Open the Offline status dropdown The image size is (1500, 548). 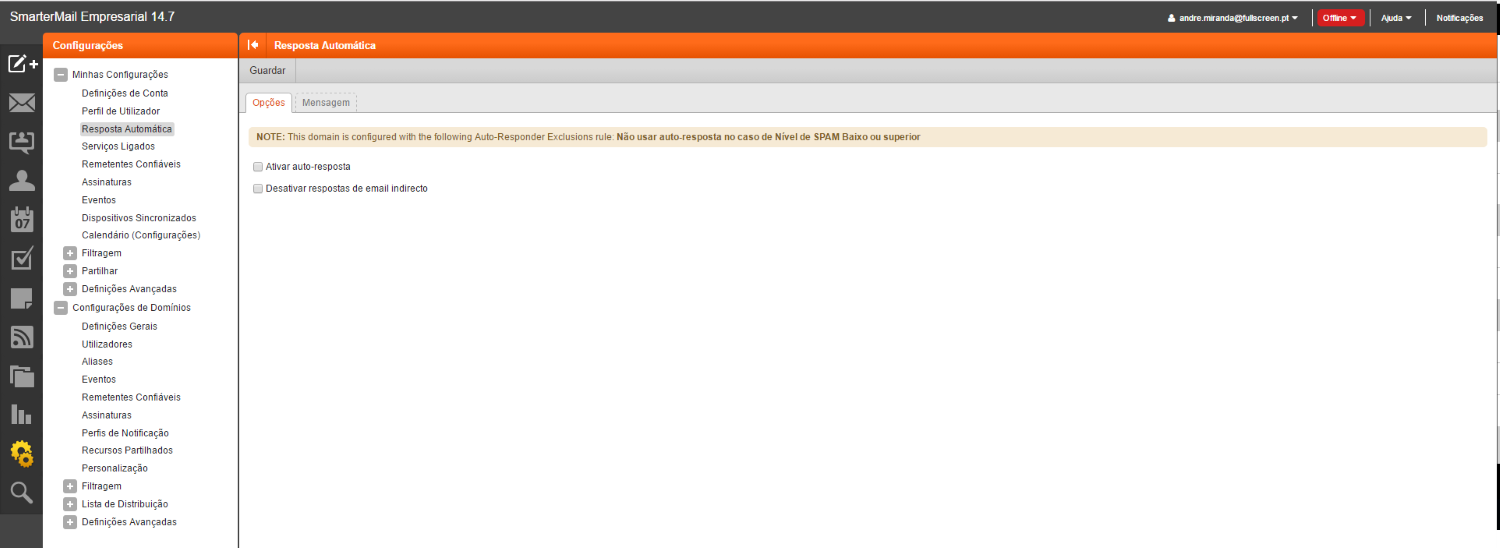click(1340, 18)
